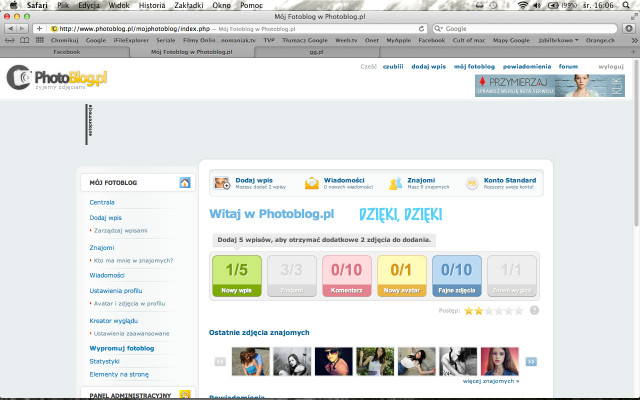Open Spotlight search magnifier in menu bar
This screenshot has height=400, width=640.
click(x=626, y=5)
